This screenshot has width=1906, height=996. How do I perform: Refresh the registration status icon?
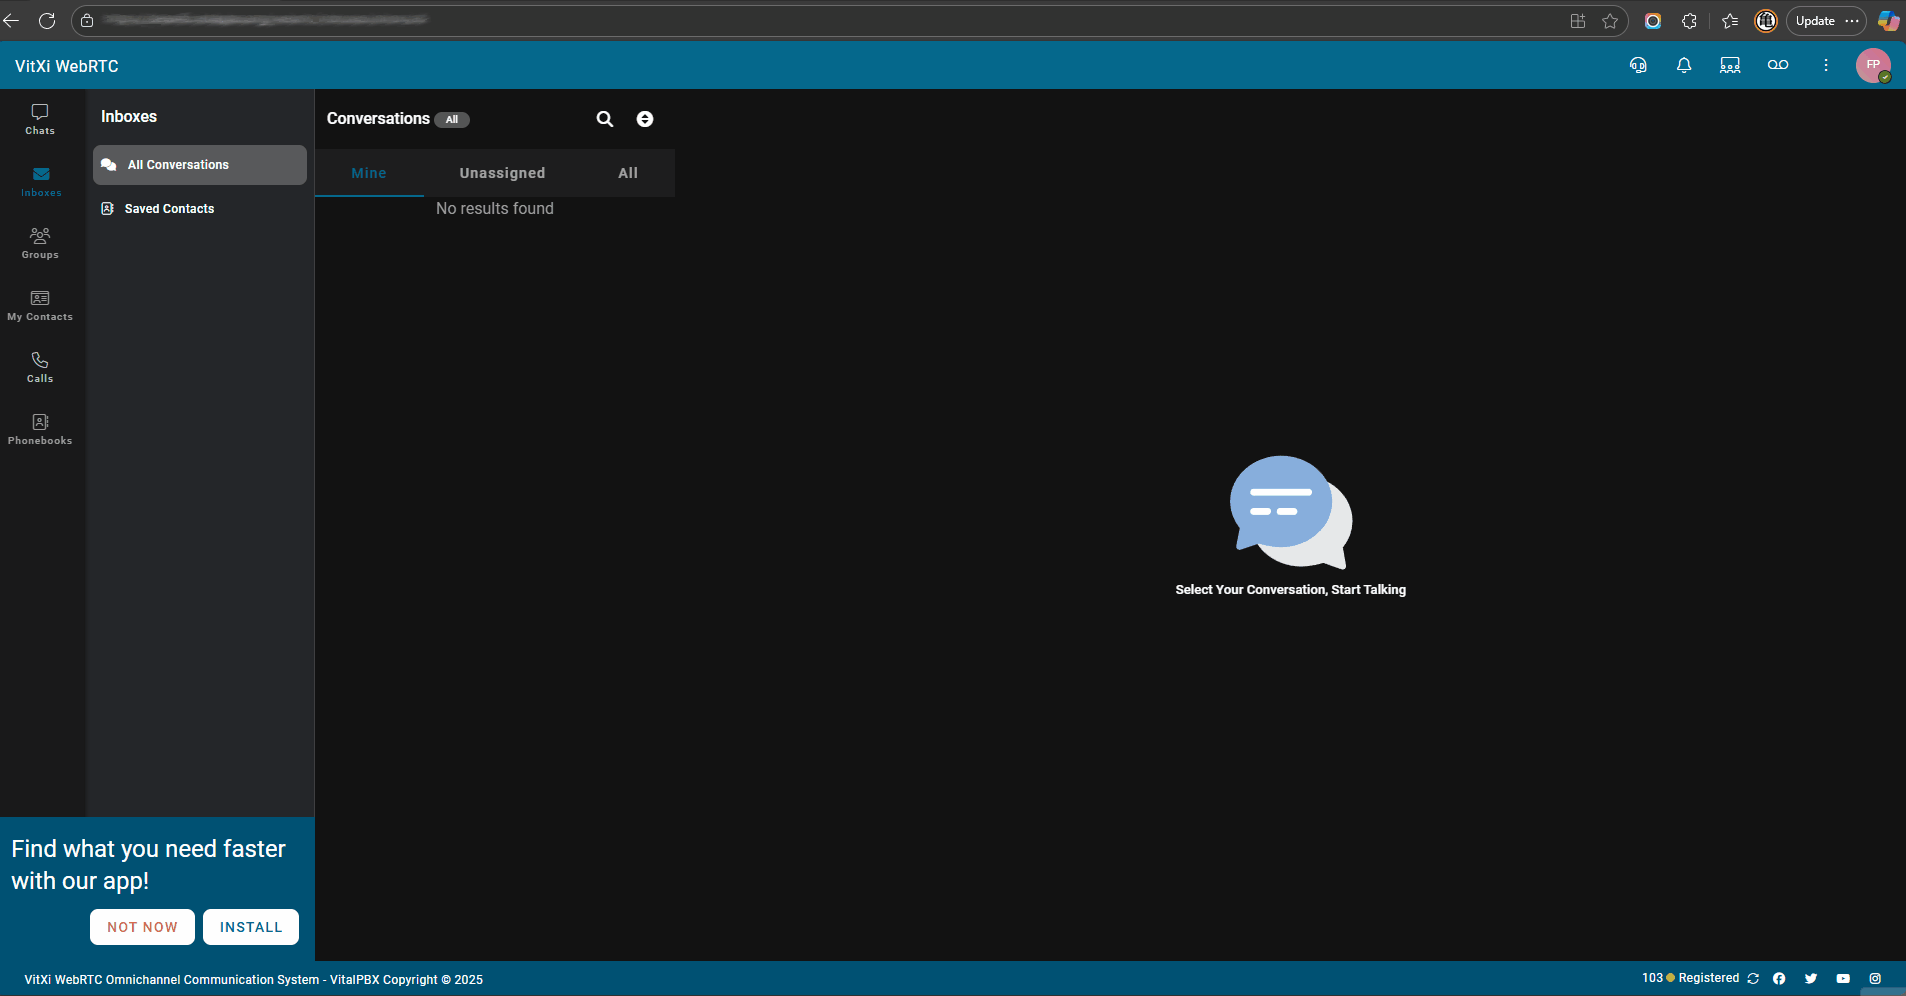click(1753, 979)
